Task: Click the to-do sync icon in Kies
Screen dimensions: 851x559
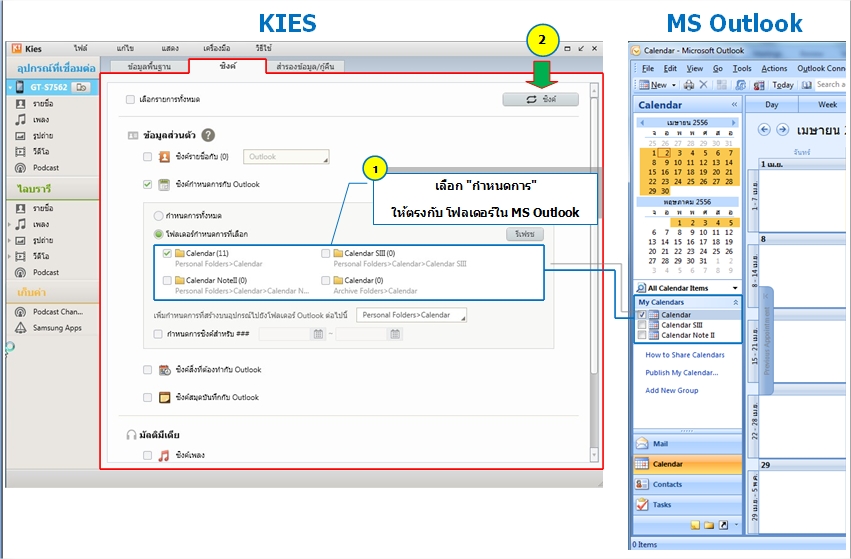Action: (164, 370)
